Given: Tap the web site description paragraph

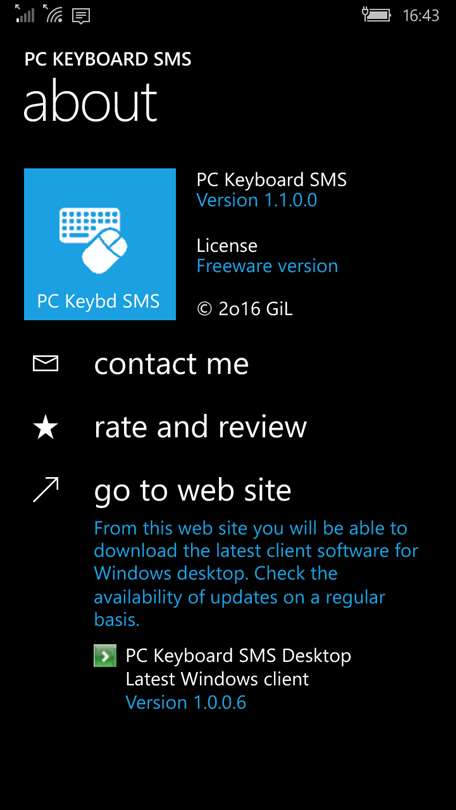Looking at the screenshot, I should tap(256, 574).
